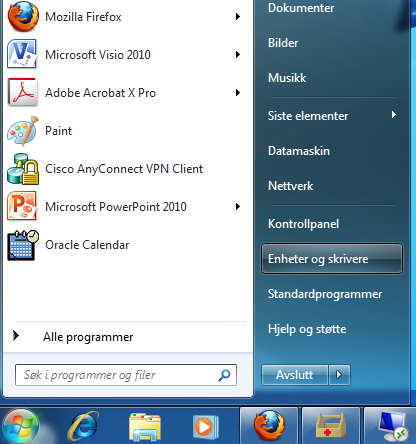Launch Microsoft PowerPoint 2010
Viewport: 416px width, 444px height.
(x=123, y=207)
